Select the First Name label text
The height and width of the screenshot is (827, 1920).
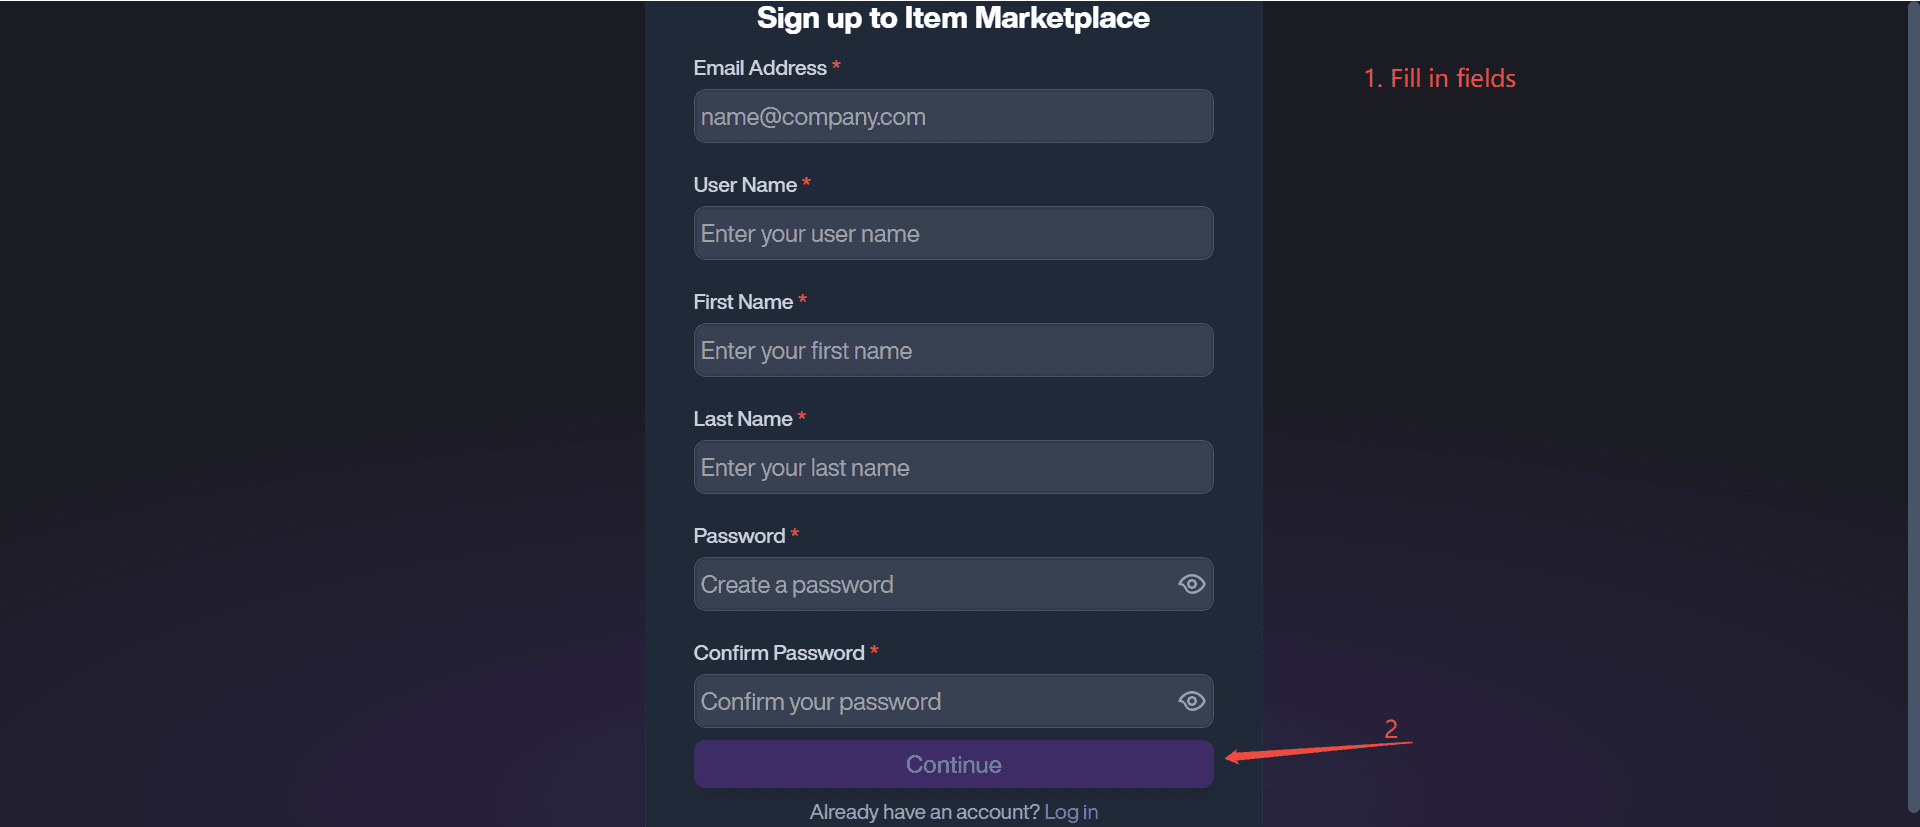743,302
